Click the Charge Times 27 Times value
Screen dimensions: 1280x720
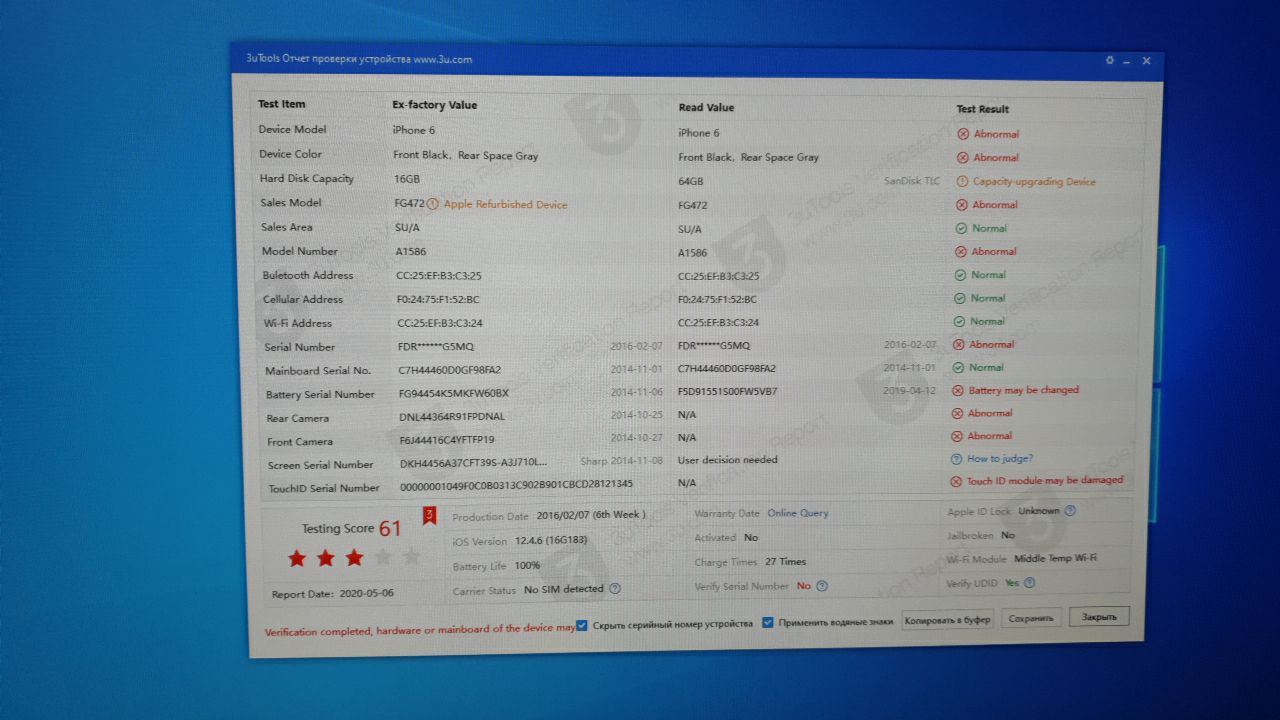(x=785, y=562)
